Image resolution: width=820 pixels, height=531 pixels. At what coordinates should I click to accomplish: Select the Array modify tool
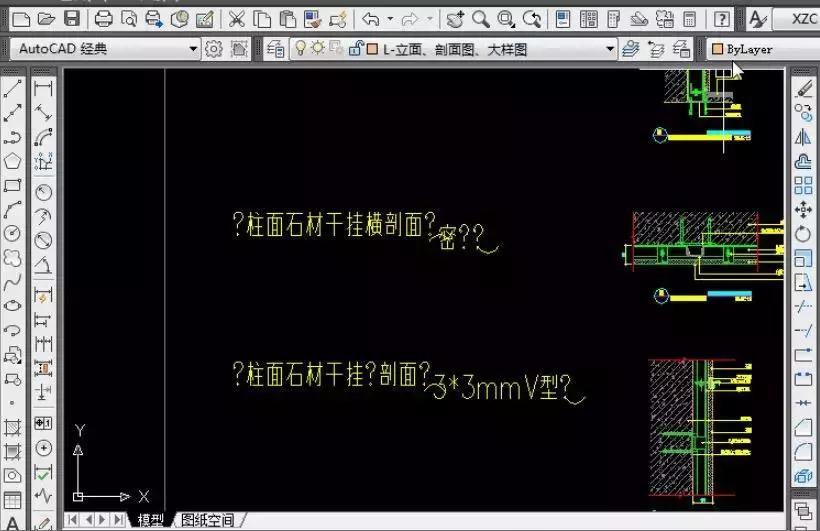coord(803,185)
